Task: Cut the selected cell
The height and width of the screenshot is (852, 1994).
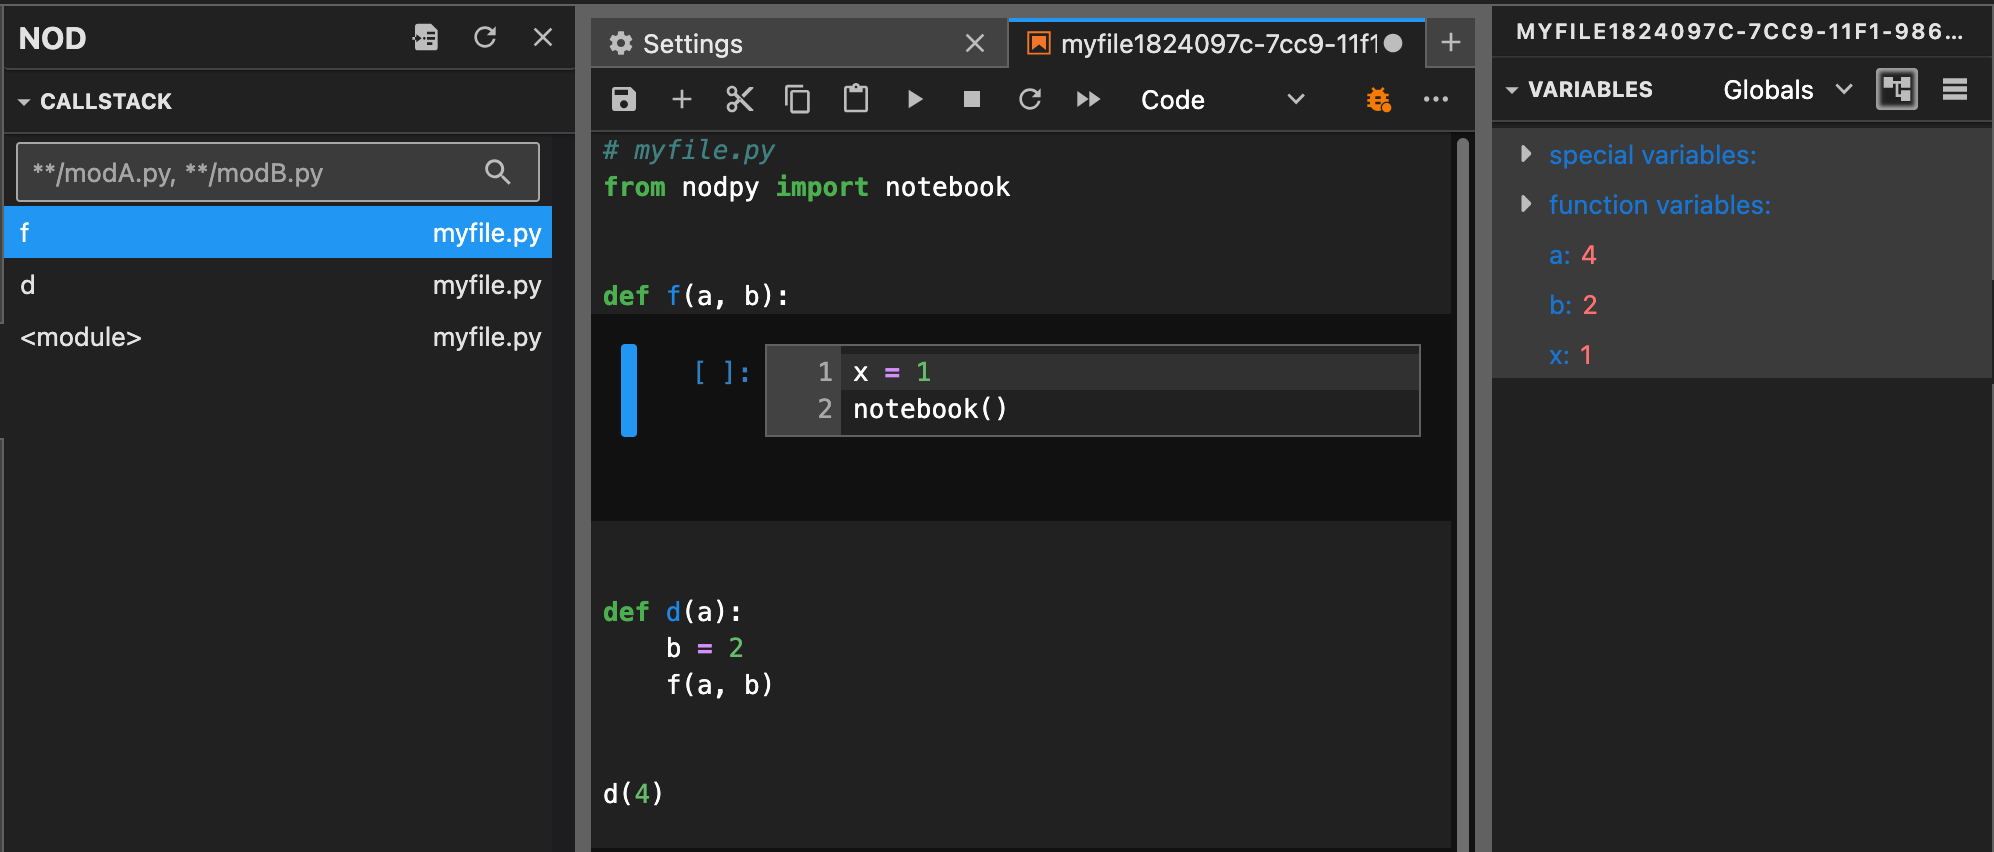Action: point(740,99)
